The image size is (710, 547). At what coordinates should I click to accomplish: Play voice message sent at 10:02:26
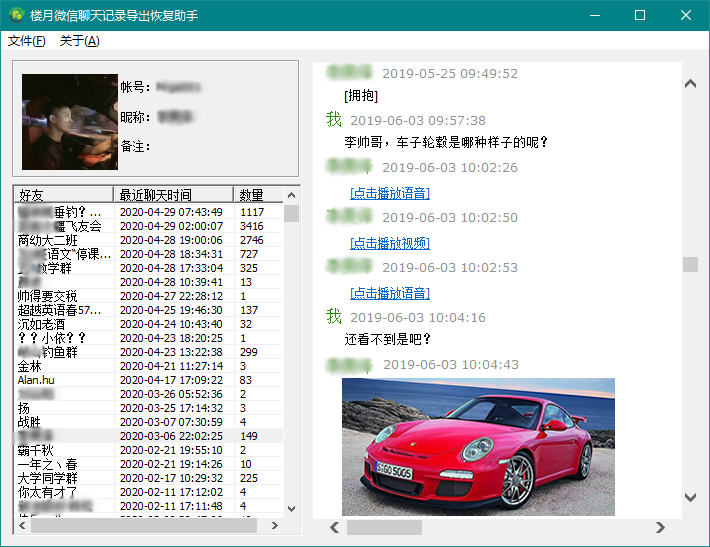click(x=389, y=193)
